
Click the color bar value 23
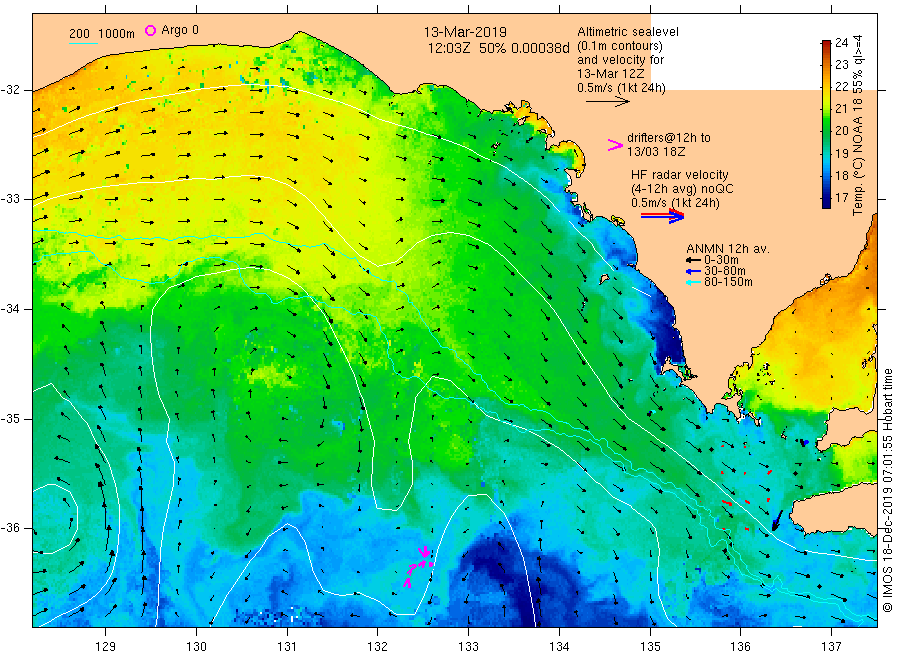(841, 64)
